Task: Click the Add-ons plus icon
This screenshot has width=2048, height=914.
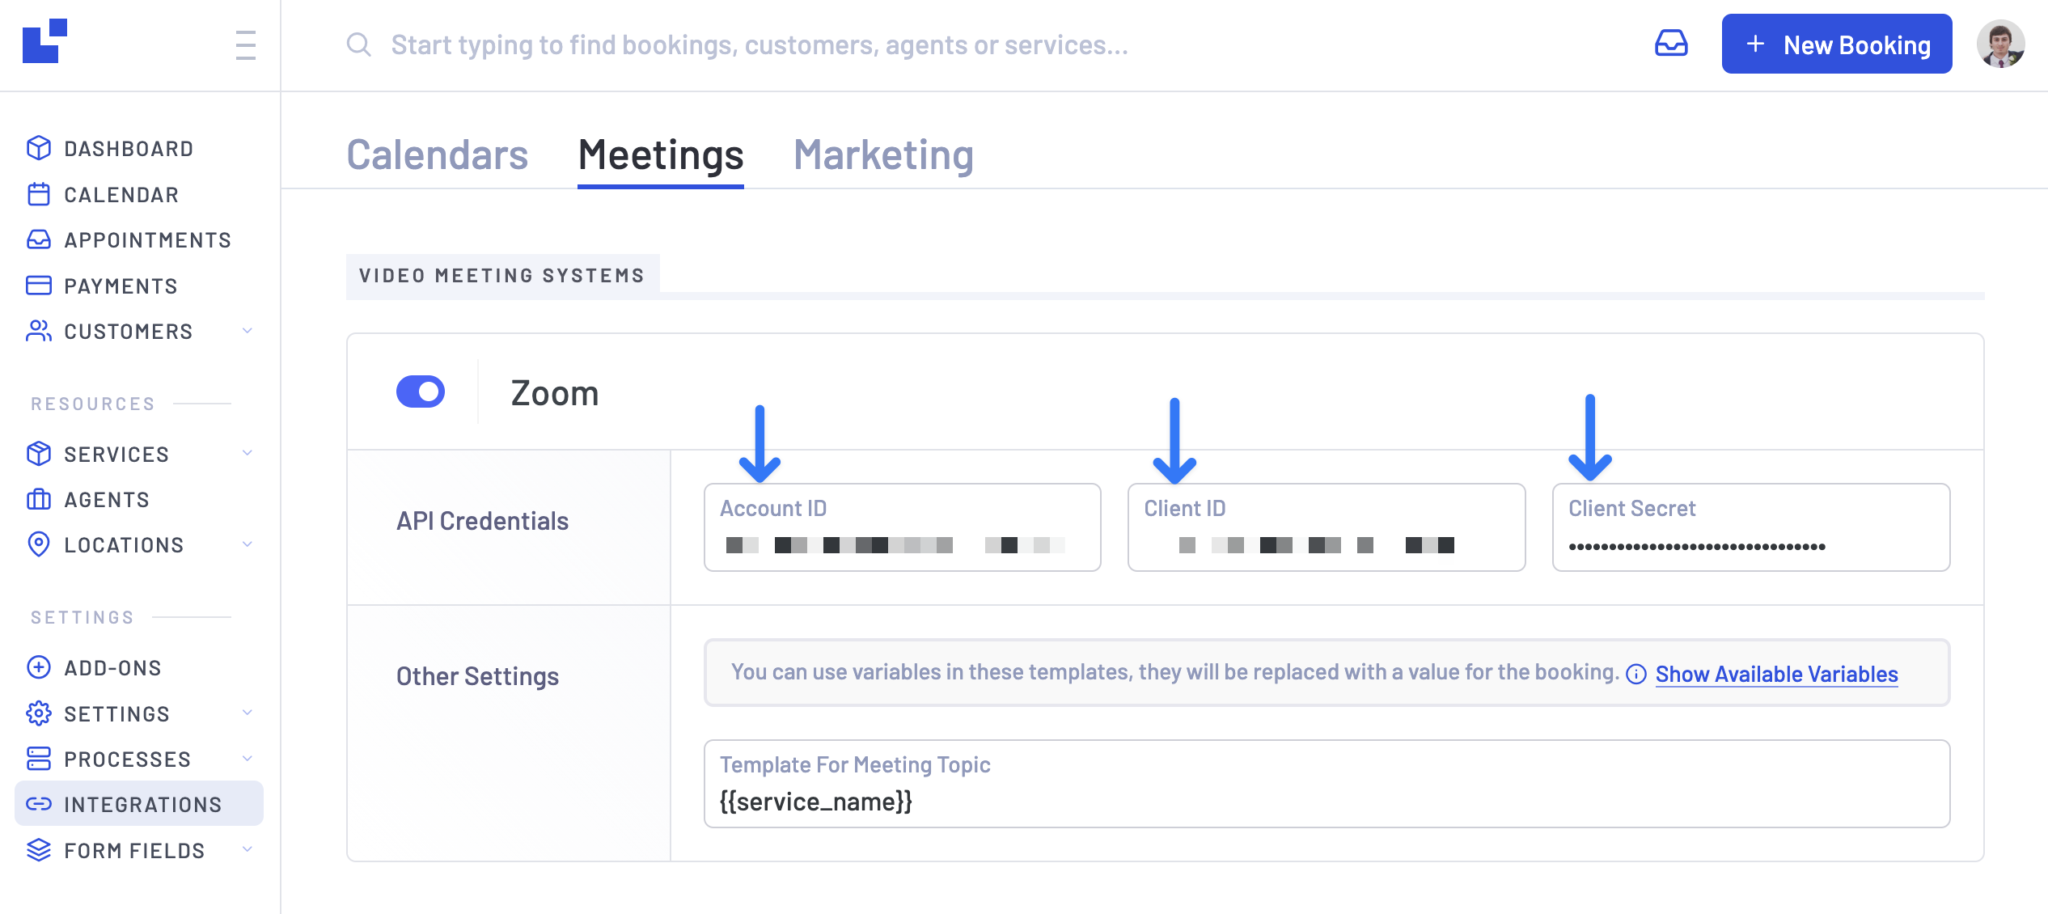Action: [38, 667]
